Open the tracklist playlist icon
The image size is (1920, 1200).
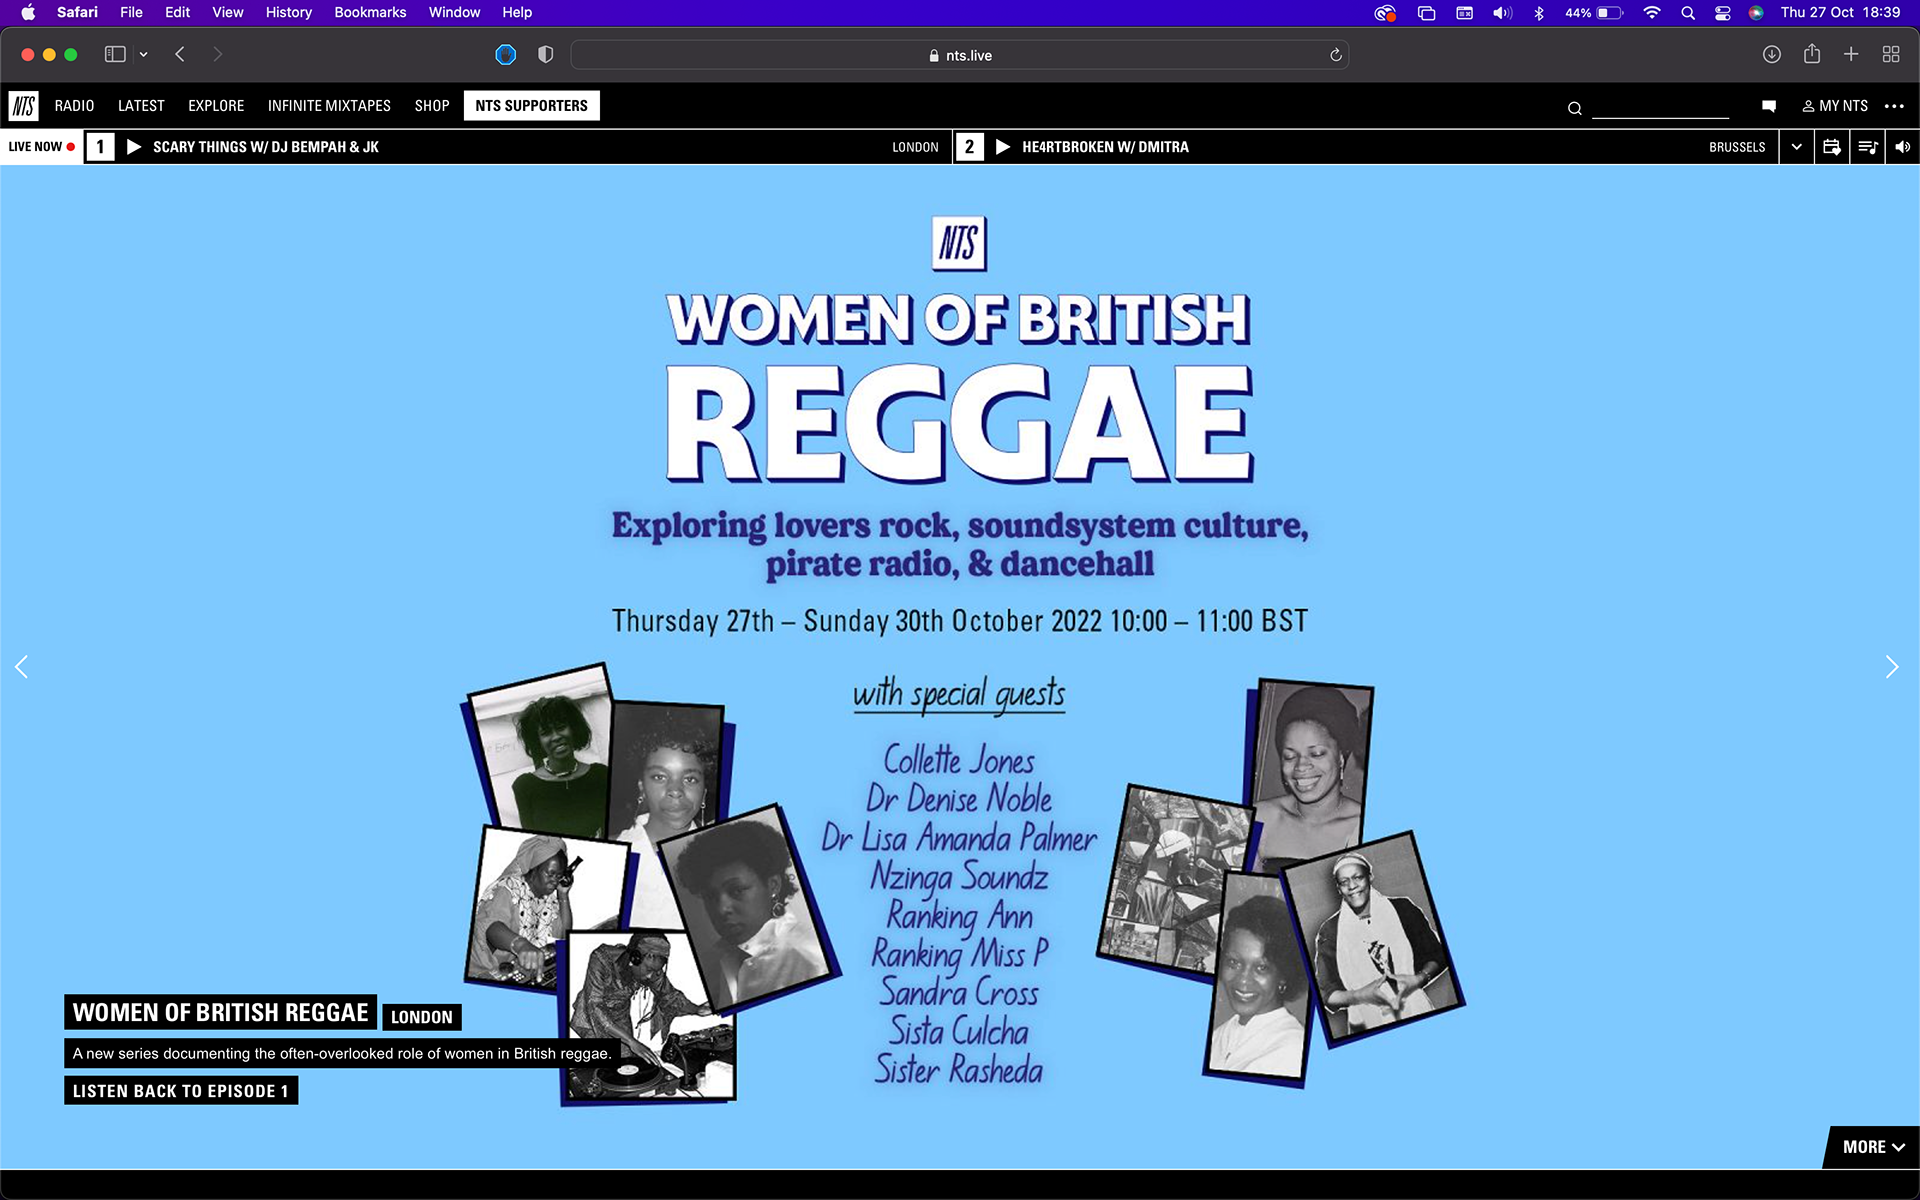tap(1867, 147)
